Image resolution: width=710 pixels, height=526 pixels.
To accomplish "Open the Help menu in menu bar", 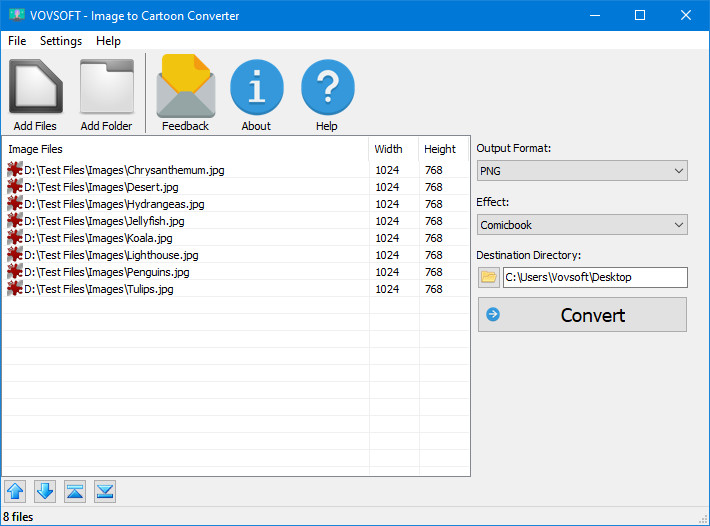I will click(x=108, y=41).
